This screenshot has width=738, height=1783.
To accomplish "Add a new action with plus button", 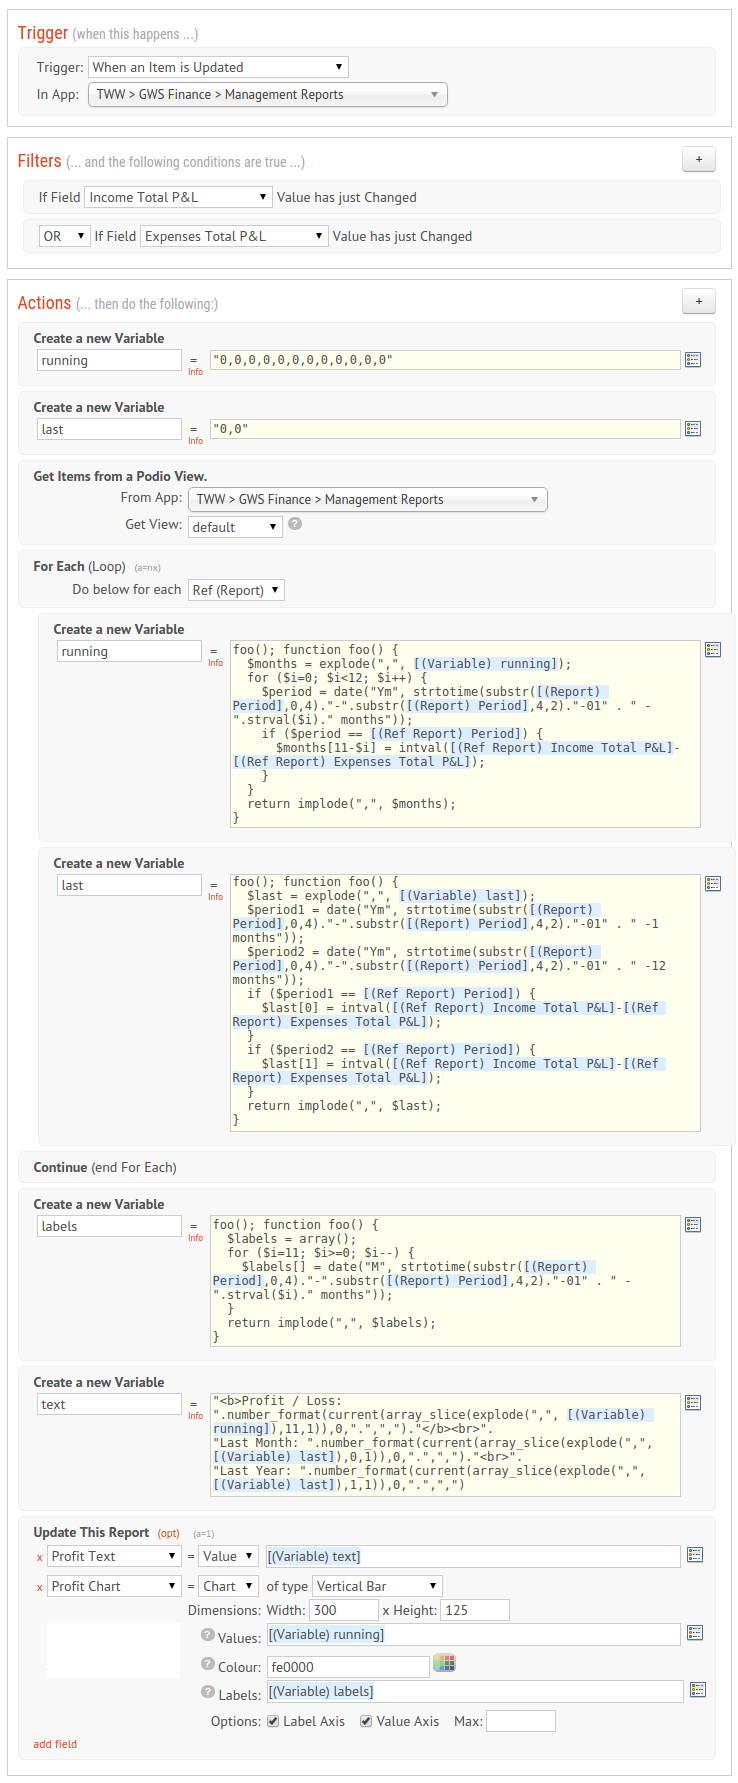I will coord(698,301).
